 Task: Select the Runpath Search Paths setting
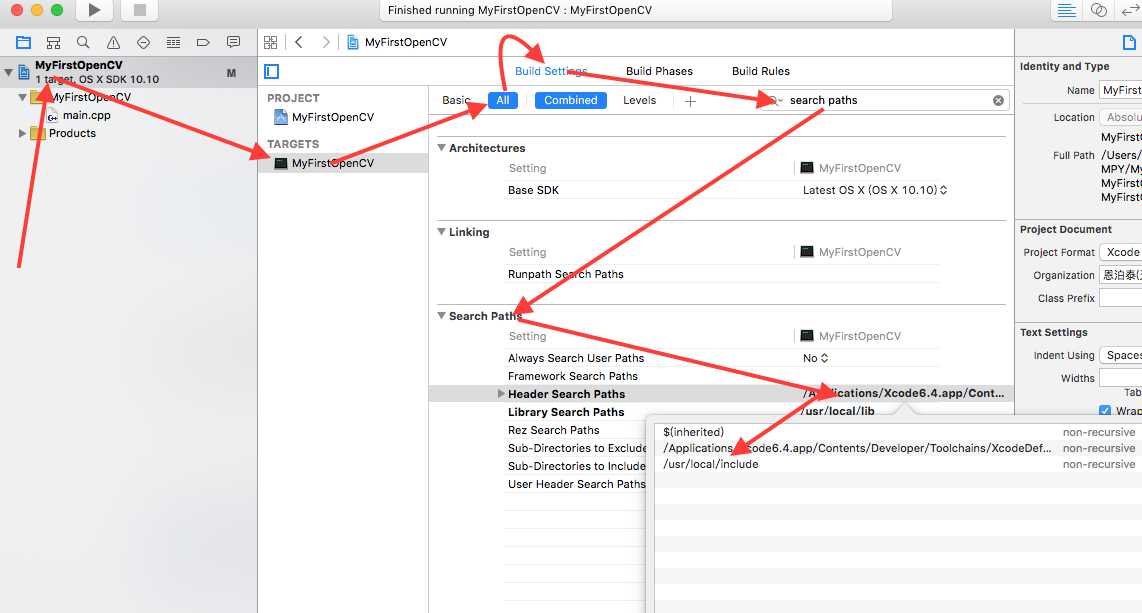click(566, 274)
